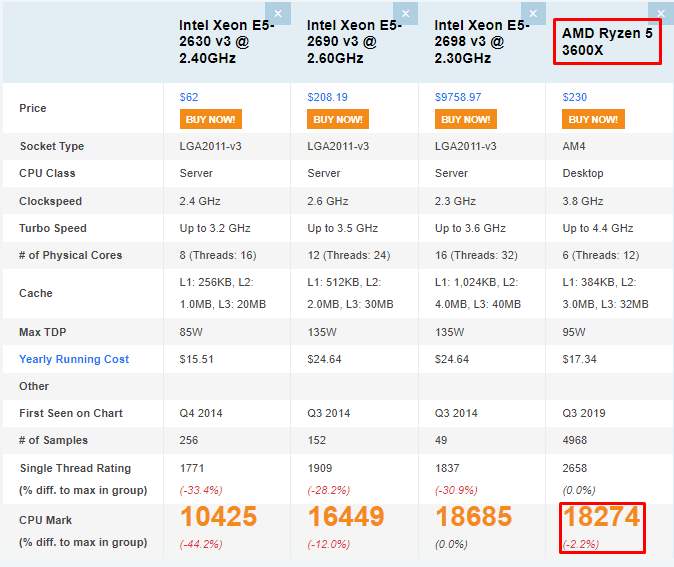
Task: Remove Intel Xeon E5-2698 v3 column
Action: (533, 13)
